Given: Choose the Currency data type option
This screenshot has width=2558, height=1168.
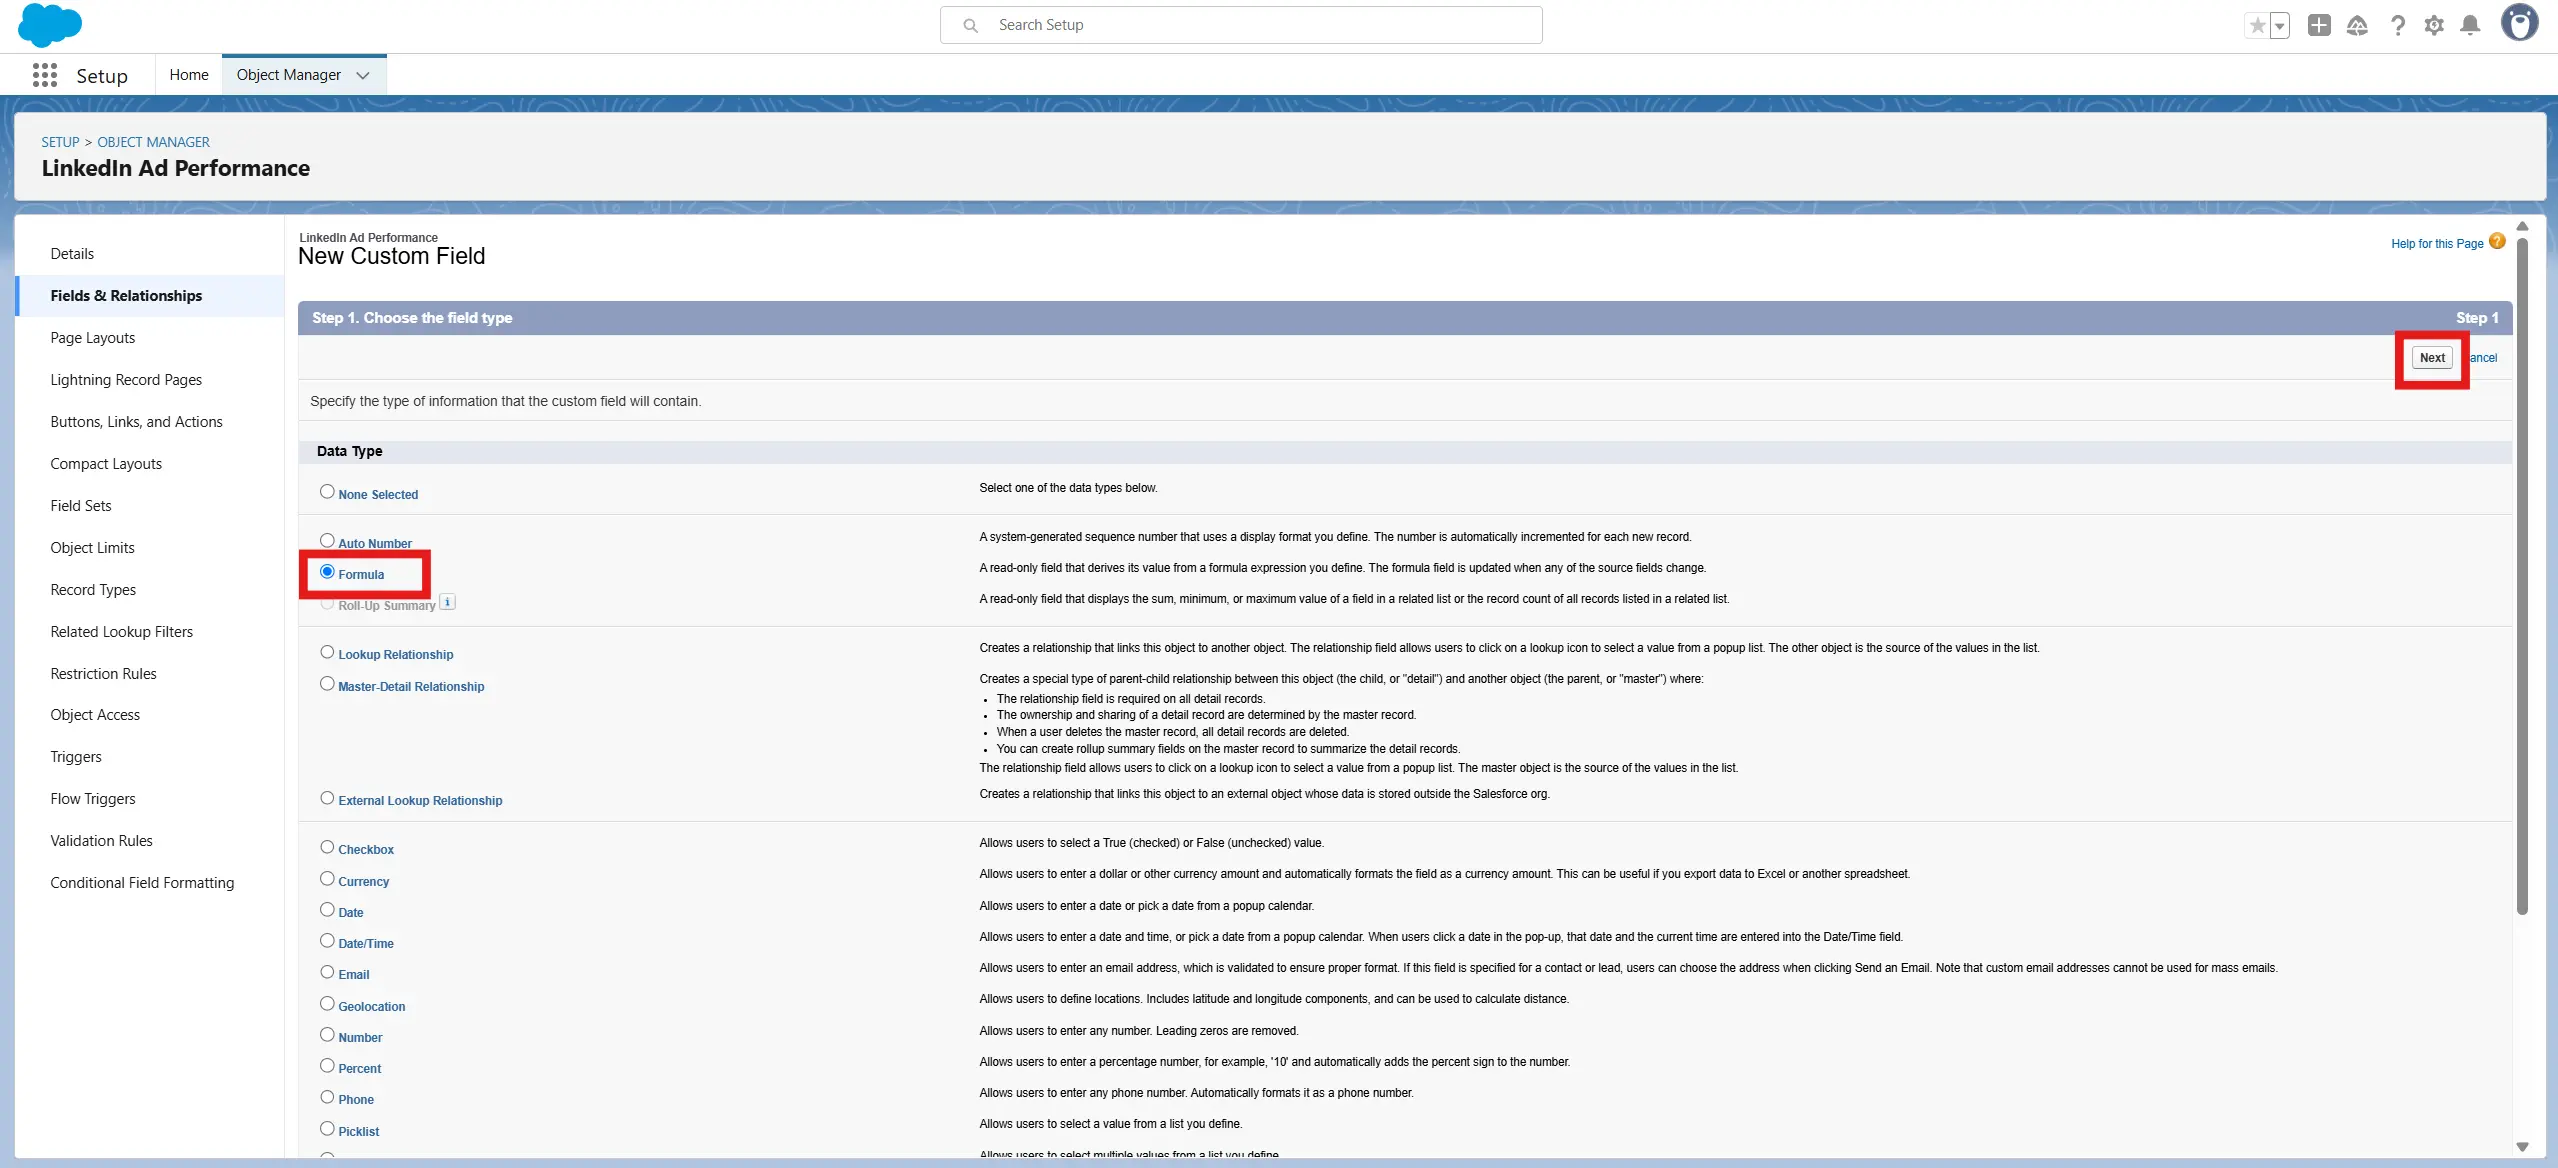Looking at the screenshot, I should click(x=327, y=879).
